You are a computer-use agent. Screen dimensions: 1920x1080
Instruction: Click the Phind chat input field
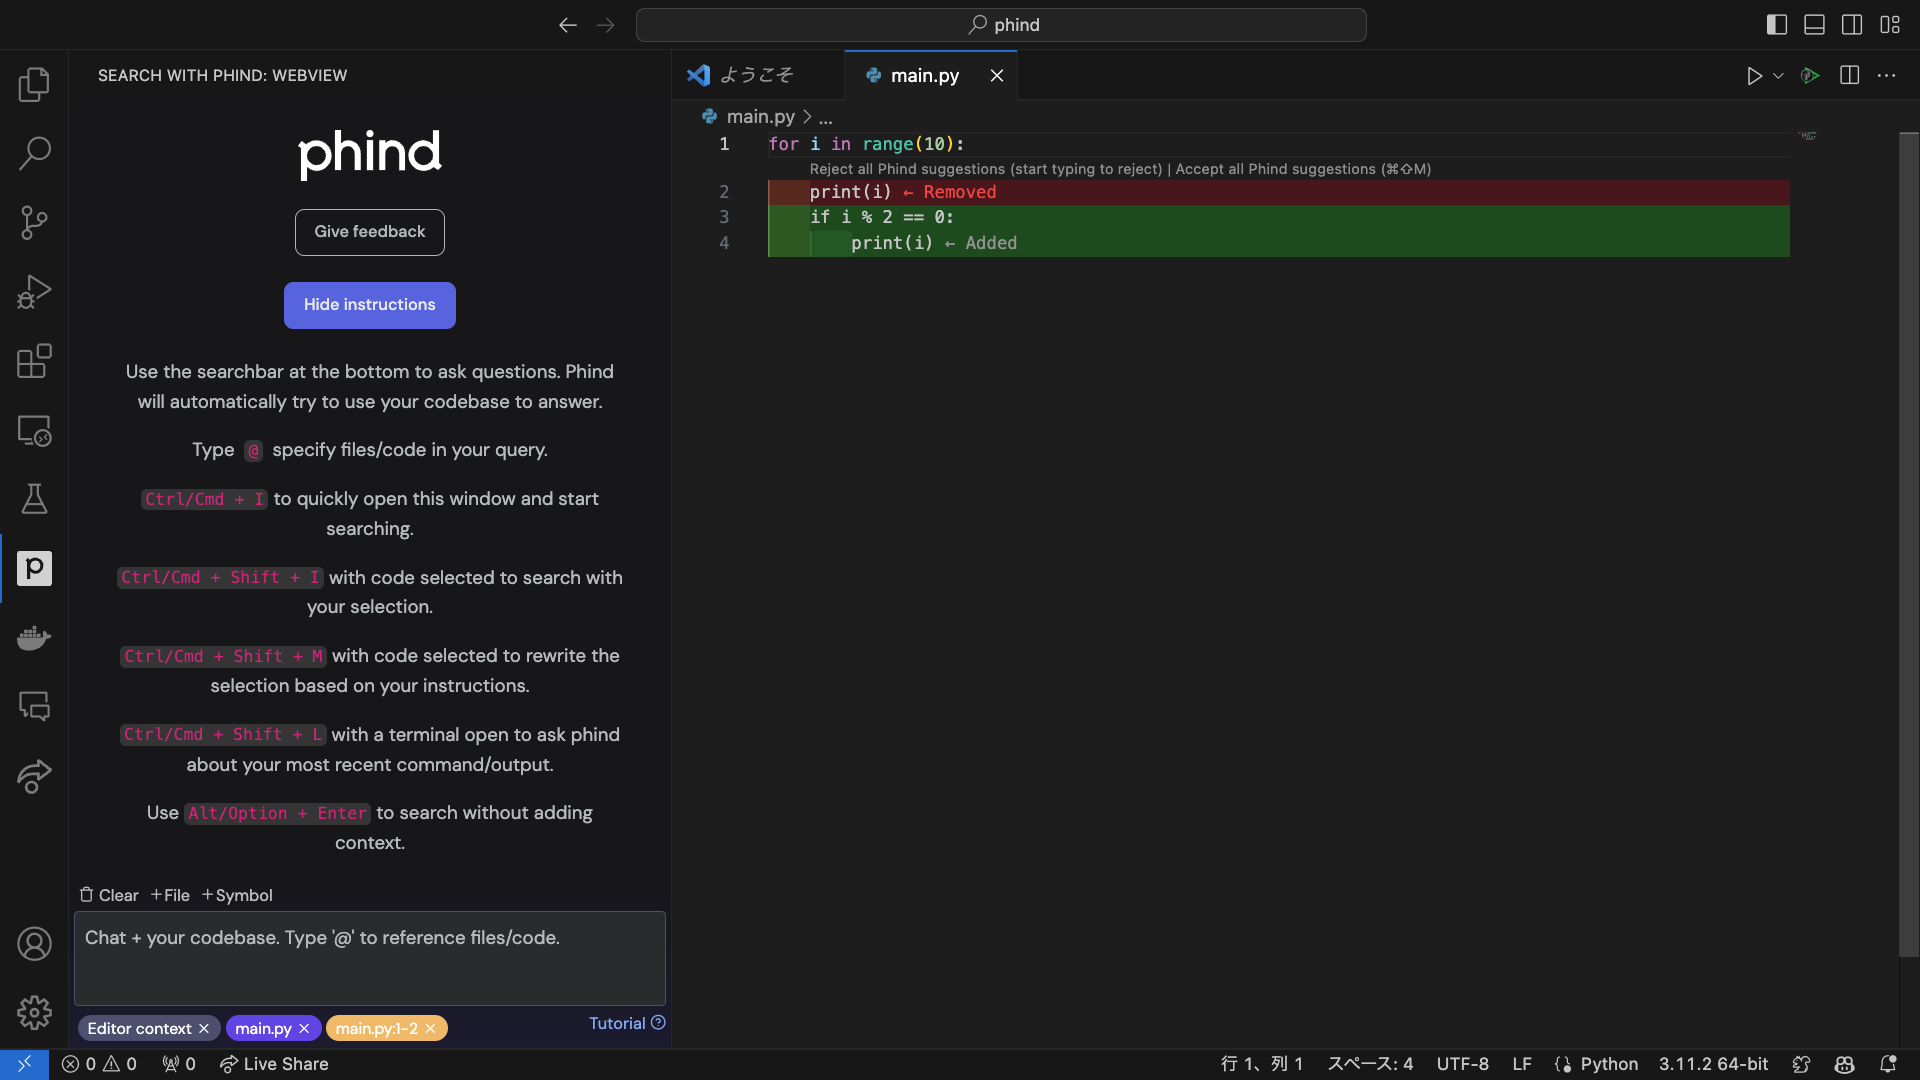pos(369,957)
